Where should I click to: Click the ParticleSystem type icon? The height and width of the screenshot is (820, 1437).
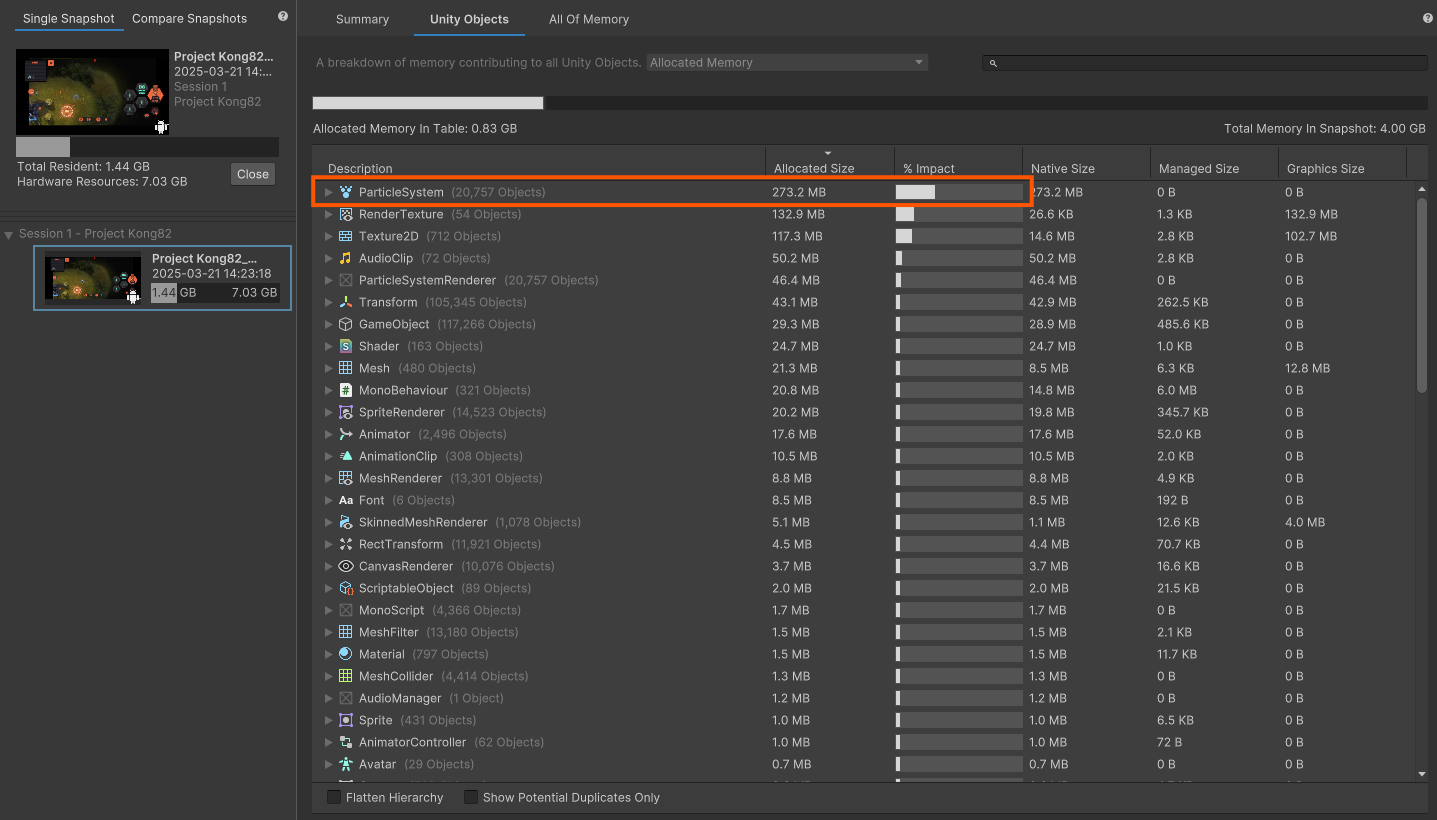[x=346, y=192]
